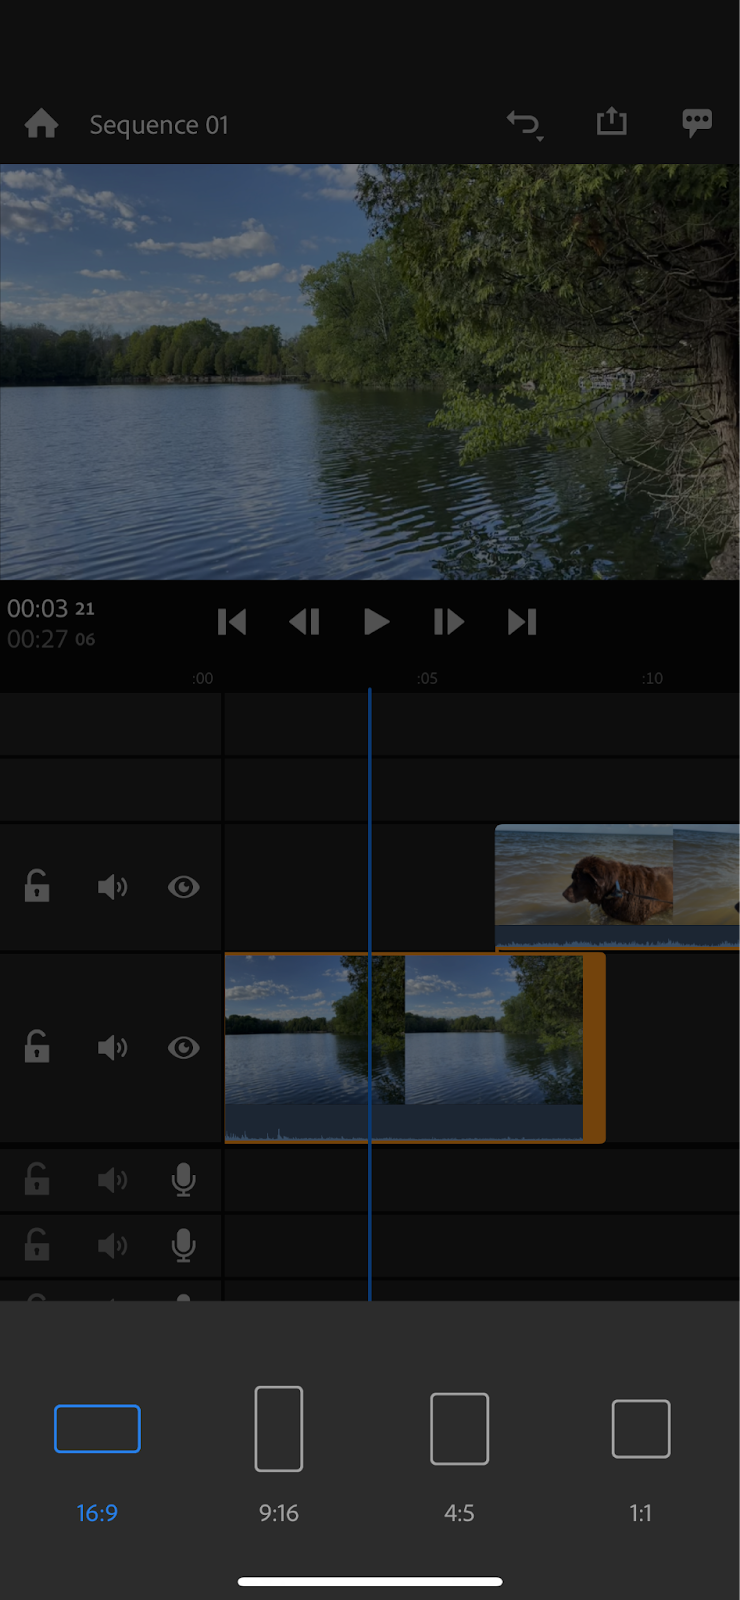The width and height of the screenshot is (740, 1600).
Task: Mute the dog clip video track
Action: pos(112,887)
